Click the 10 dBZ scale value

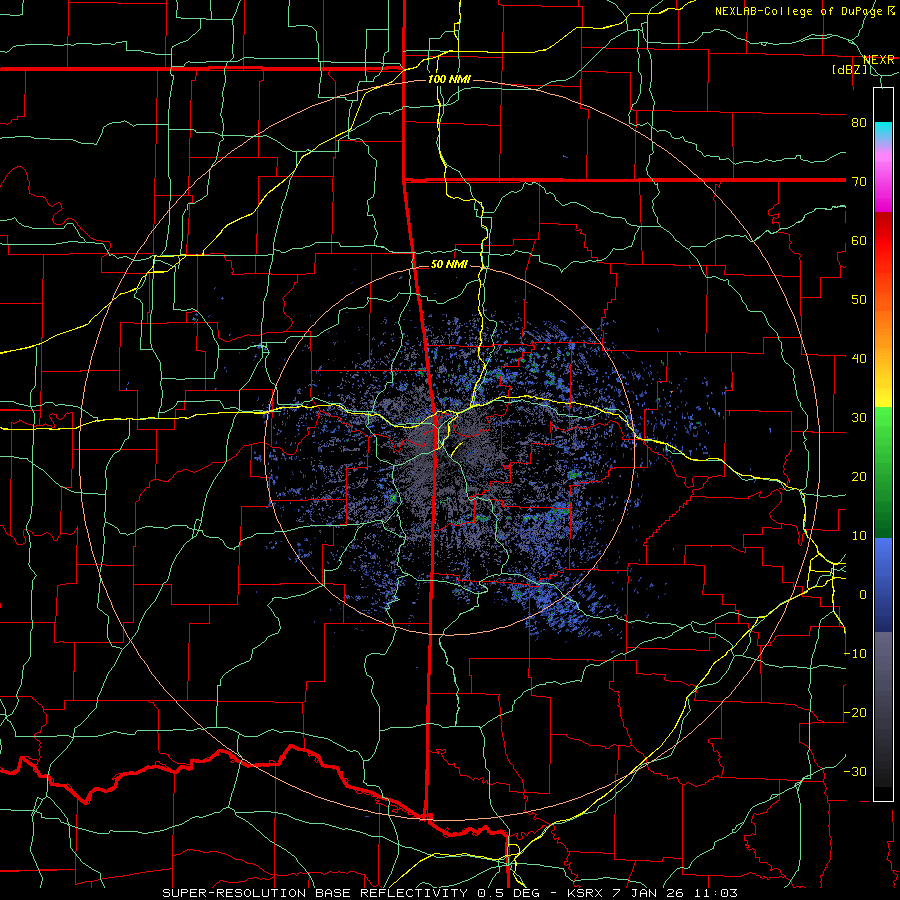click(x=859, y=536)
